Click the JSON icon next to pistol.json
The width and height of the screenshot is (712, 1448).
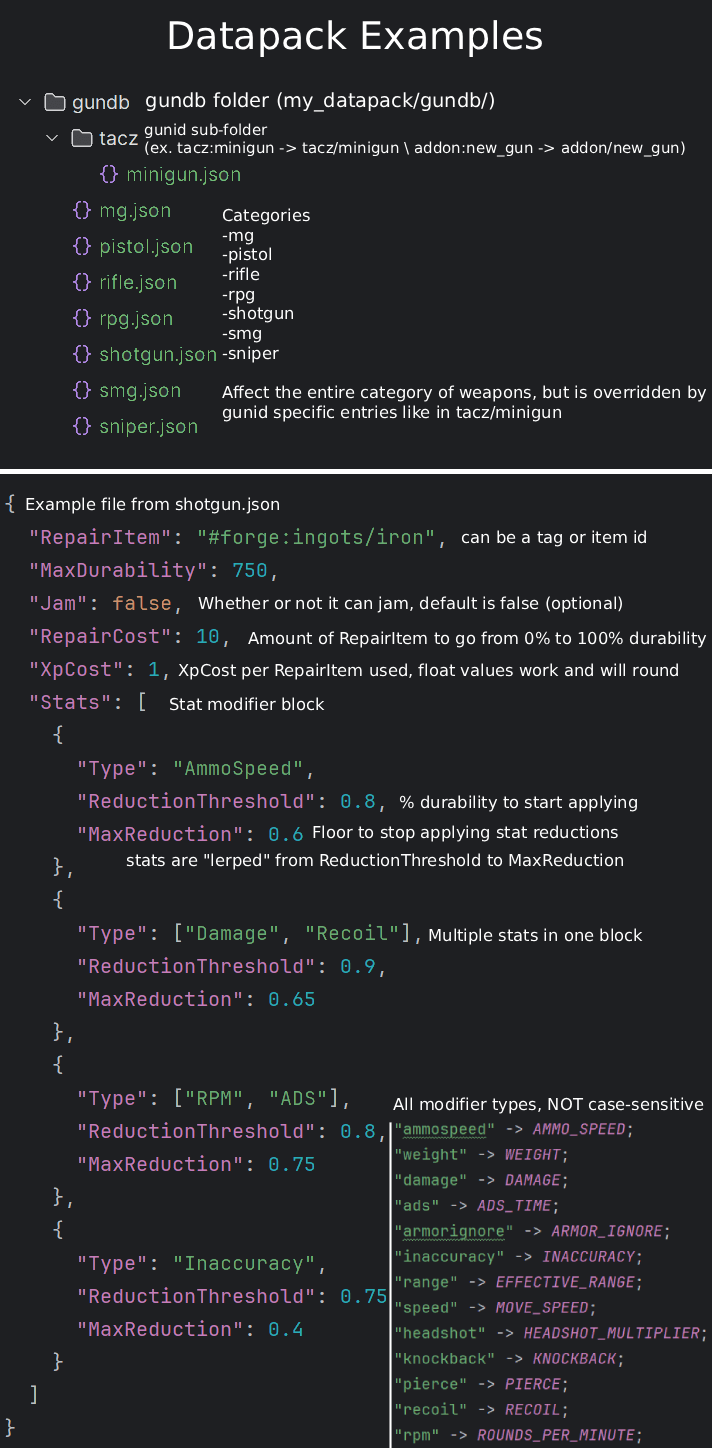(82, 246)
